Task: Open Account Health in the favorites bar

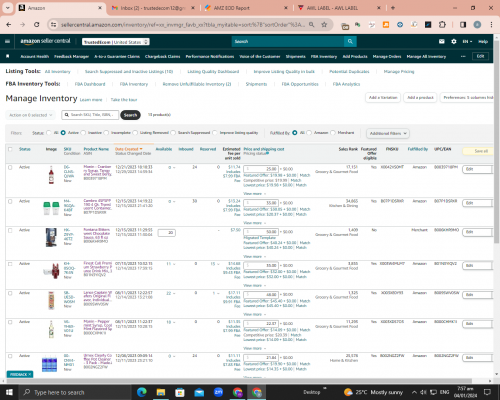Action: pyautogui.click(x=35, y=56)
